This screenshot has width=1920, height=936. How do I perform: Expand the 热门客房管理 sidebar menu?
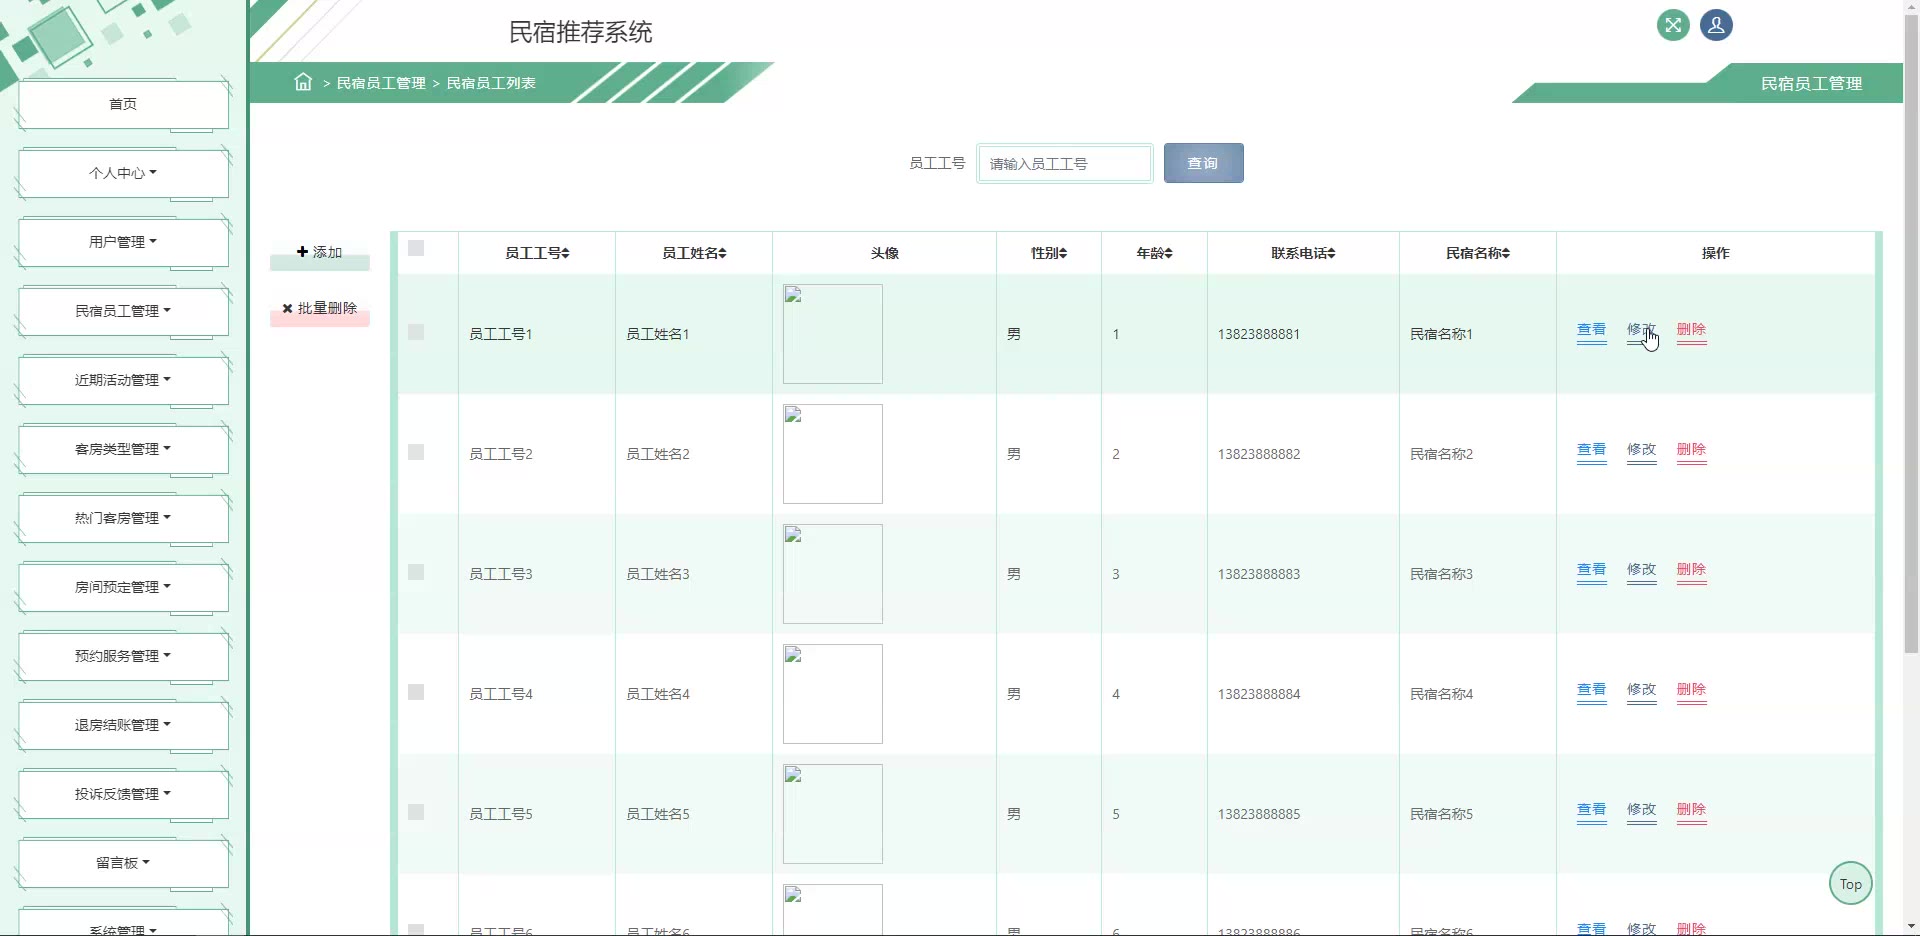coord(123,518)
